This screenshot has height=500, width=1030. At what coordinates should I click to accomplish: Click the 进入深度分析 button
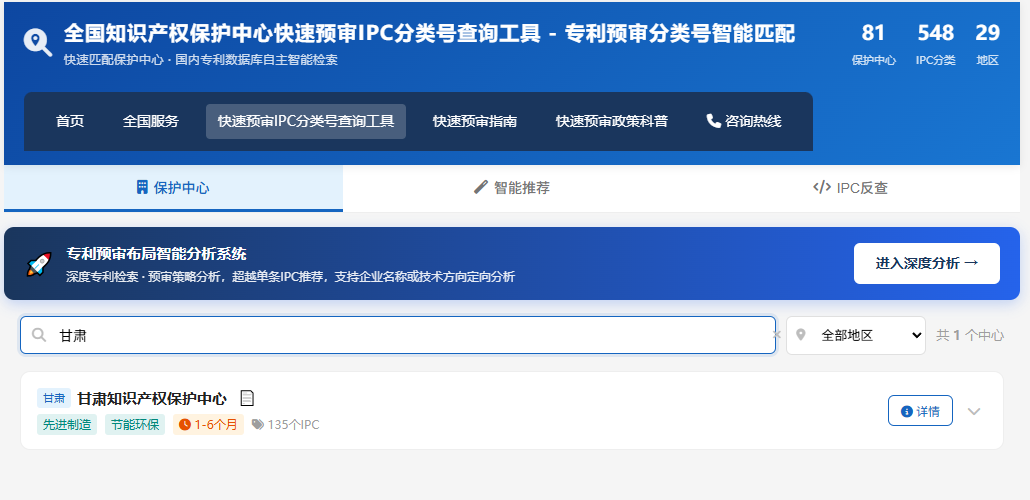(927, 263)
